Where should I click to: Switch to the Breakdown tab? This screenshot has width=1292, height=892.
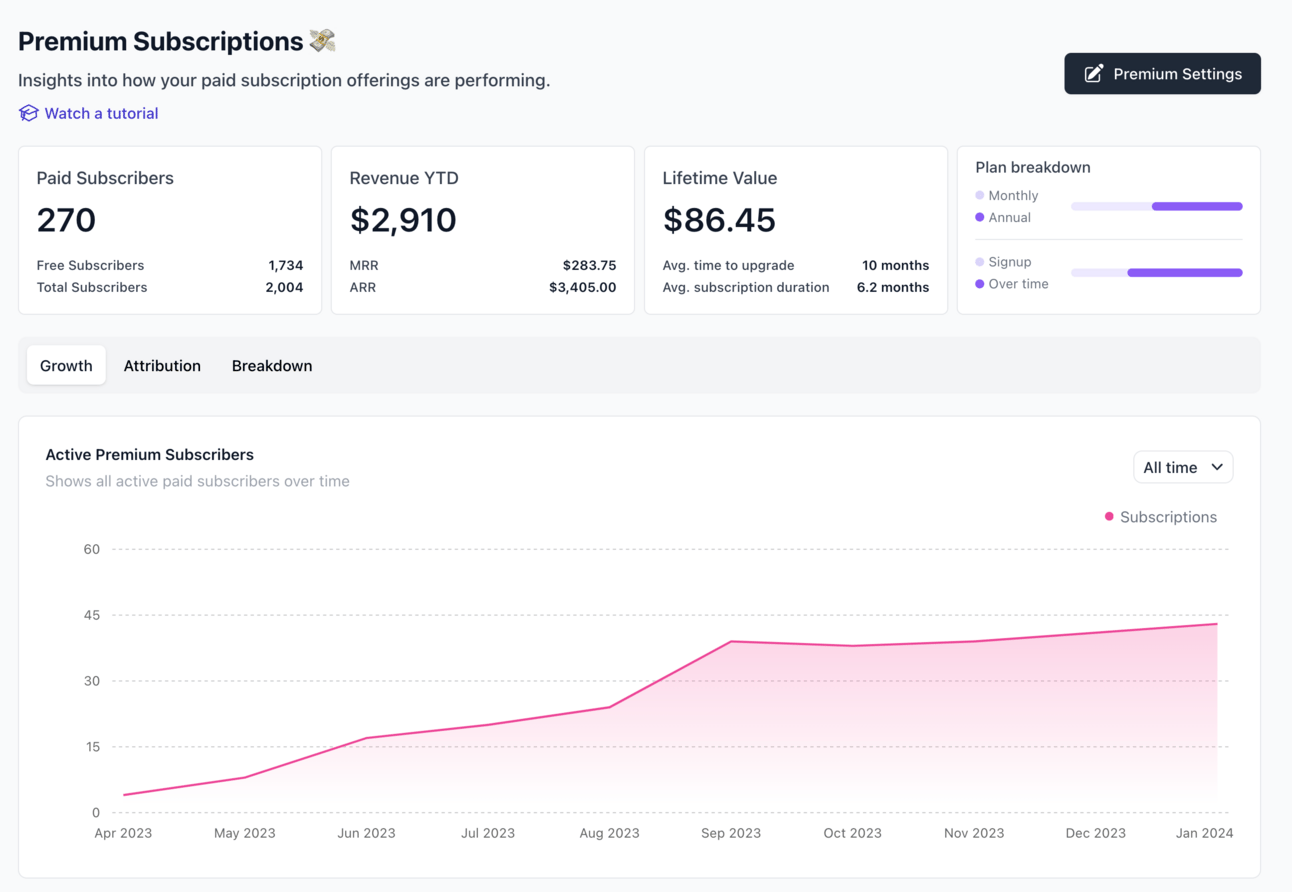click(x=272, y=366)
